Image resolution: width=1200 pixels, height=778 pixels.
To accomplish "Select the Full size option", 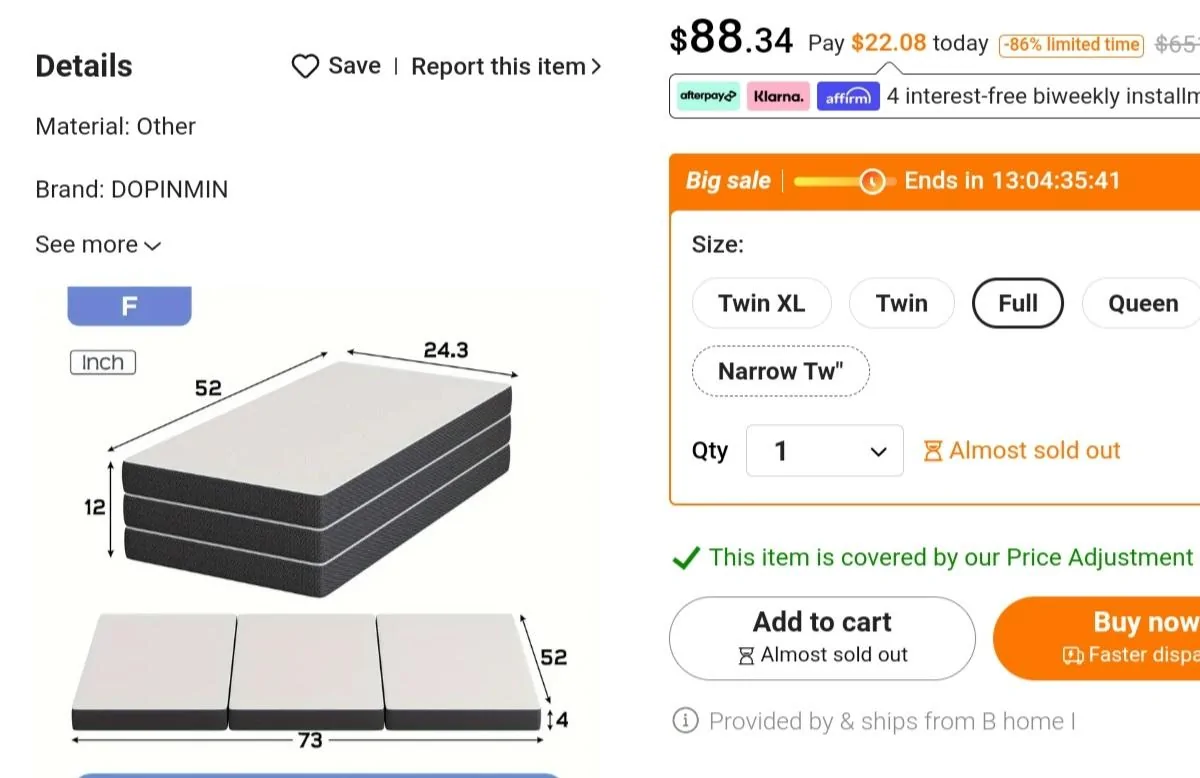I will pos(1017,303).
